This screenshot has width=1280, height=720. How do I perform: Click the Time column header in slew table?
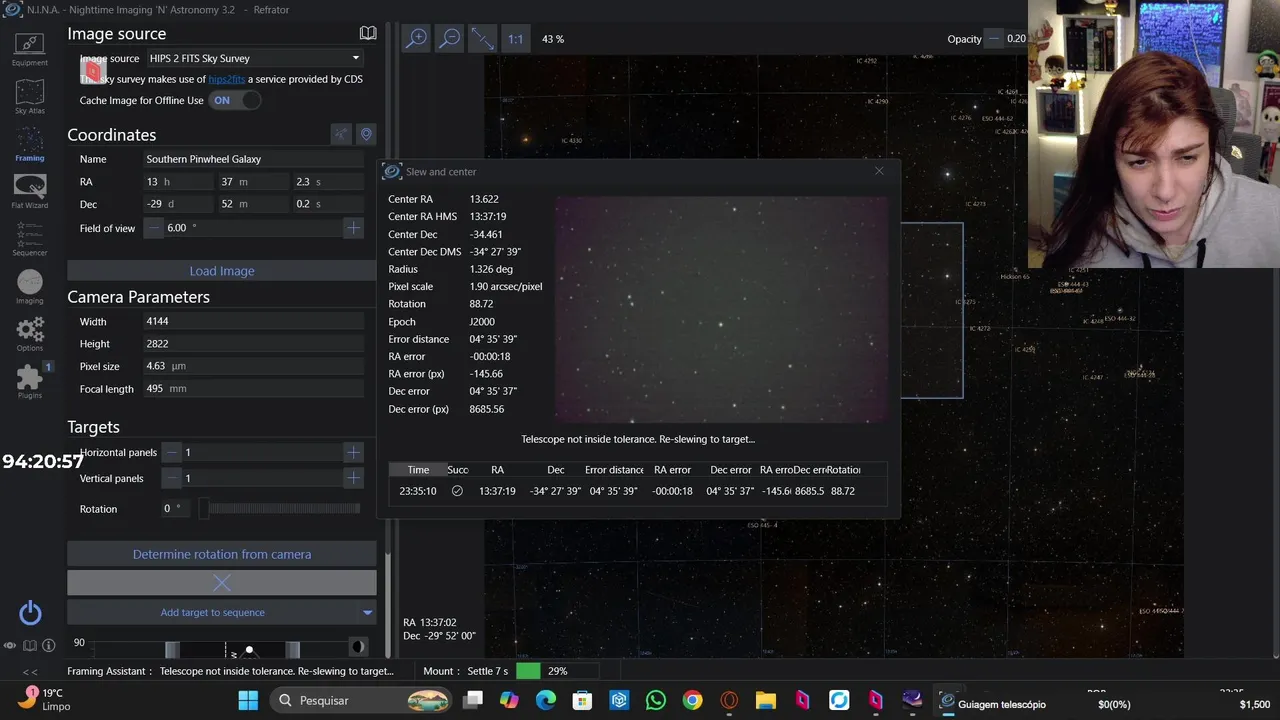coord(418,470)
